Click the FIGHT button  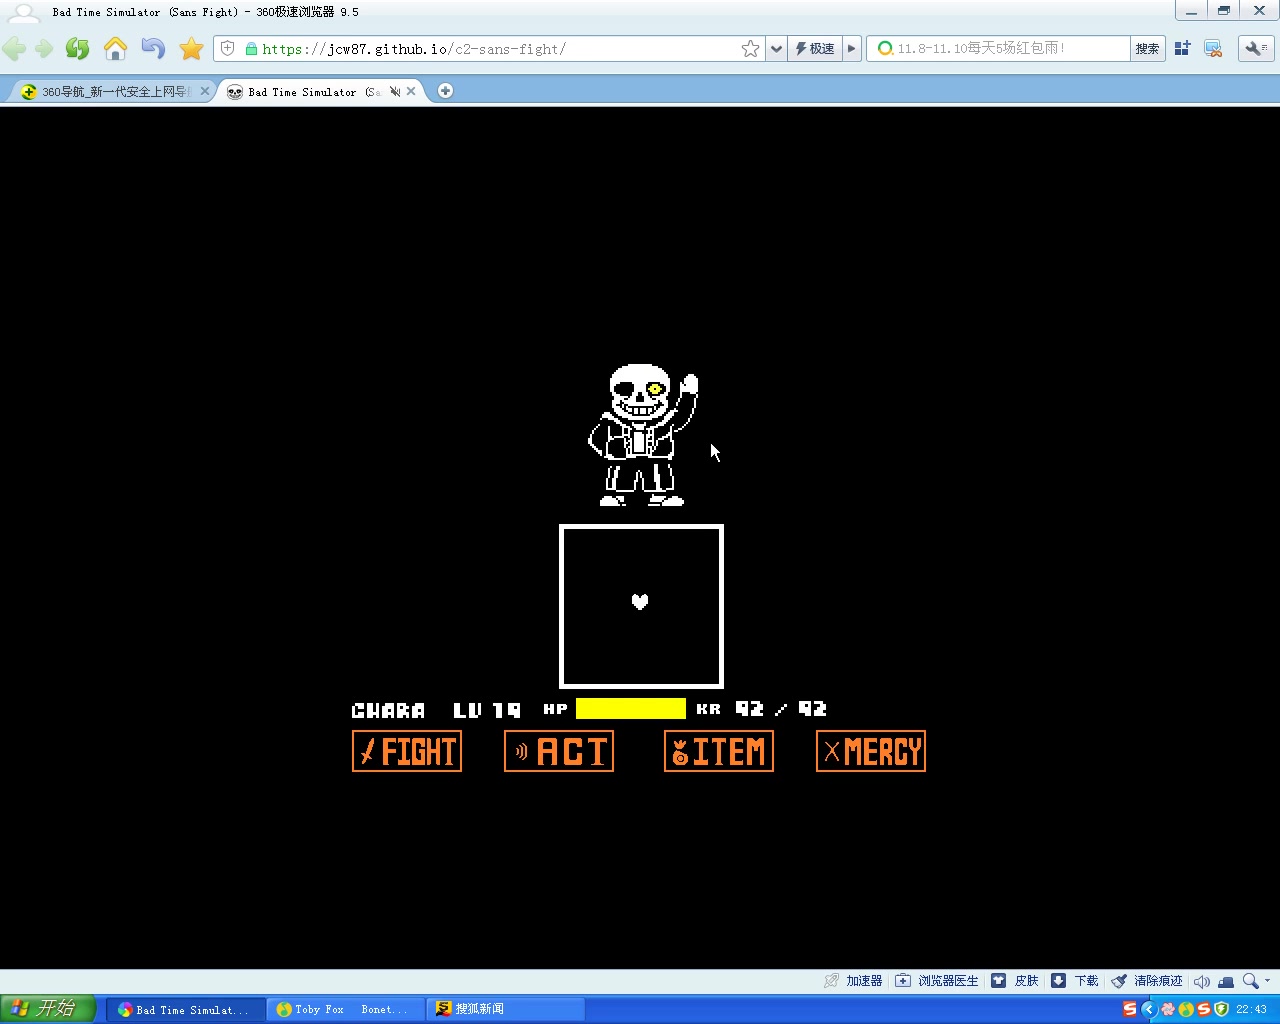(407, 751)
